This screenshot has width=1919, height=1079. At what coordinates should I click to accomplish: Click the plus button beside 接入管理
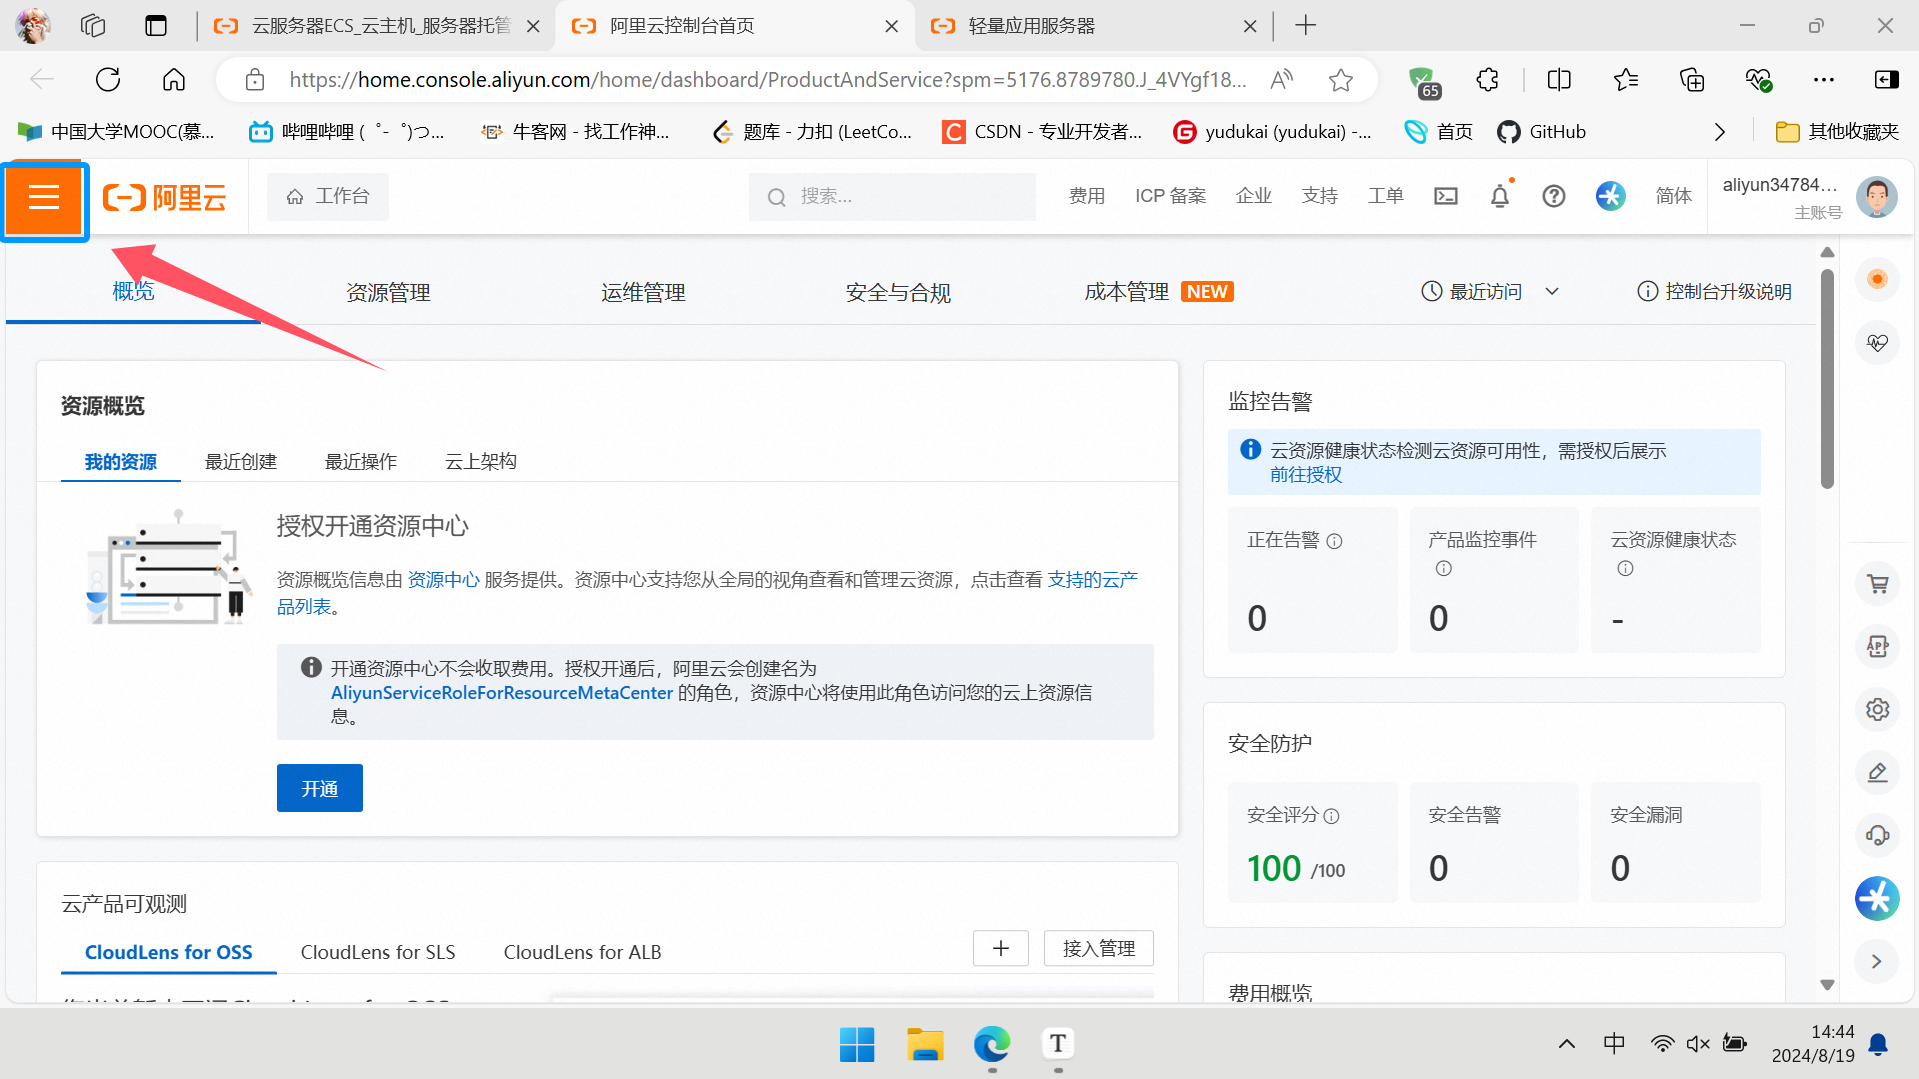point(1001,948)
